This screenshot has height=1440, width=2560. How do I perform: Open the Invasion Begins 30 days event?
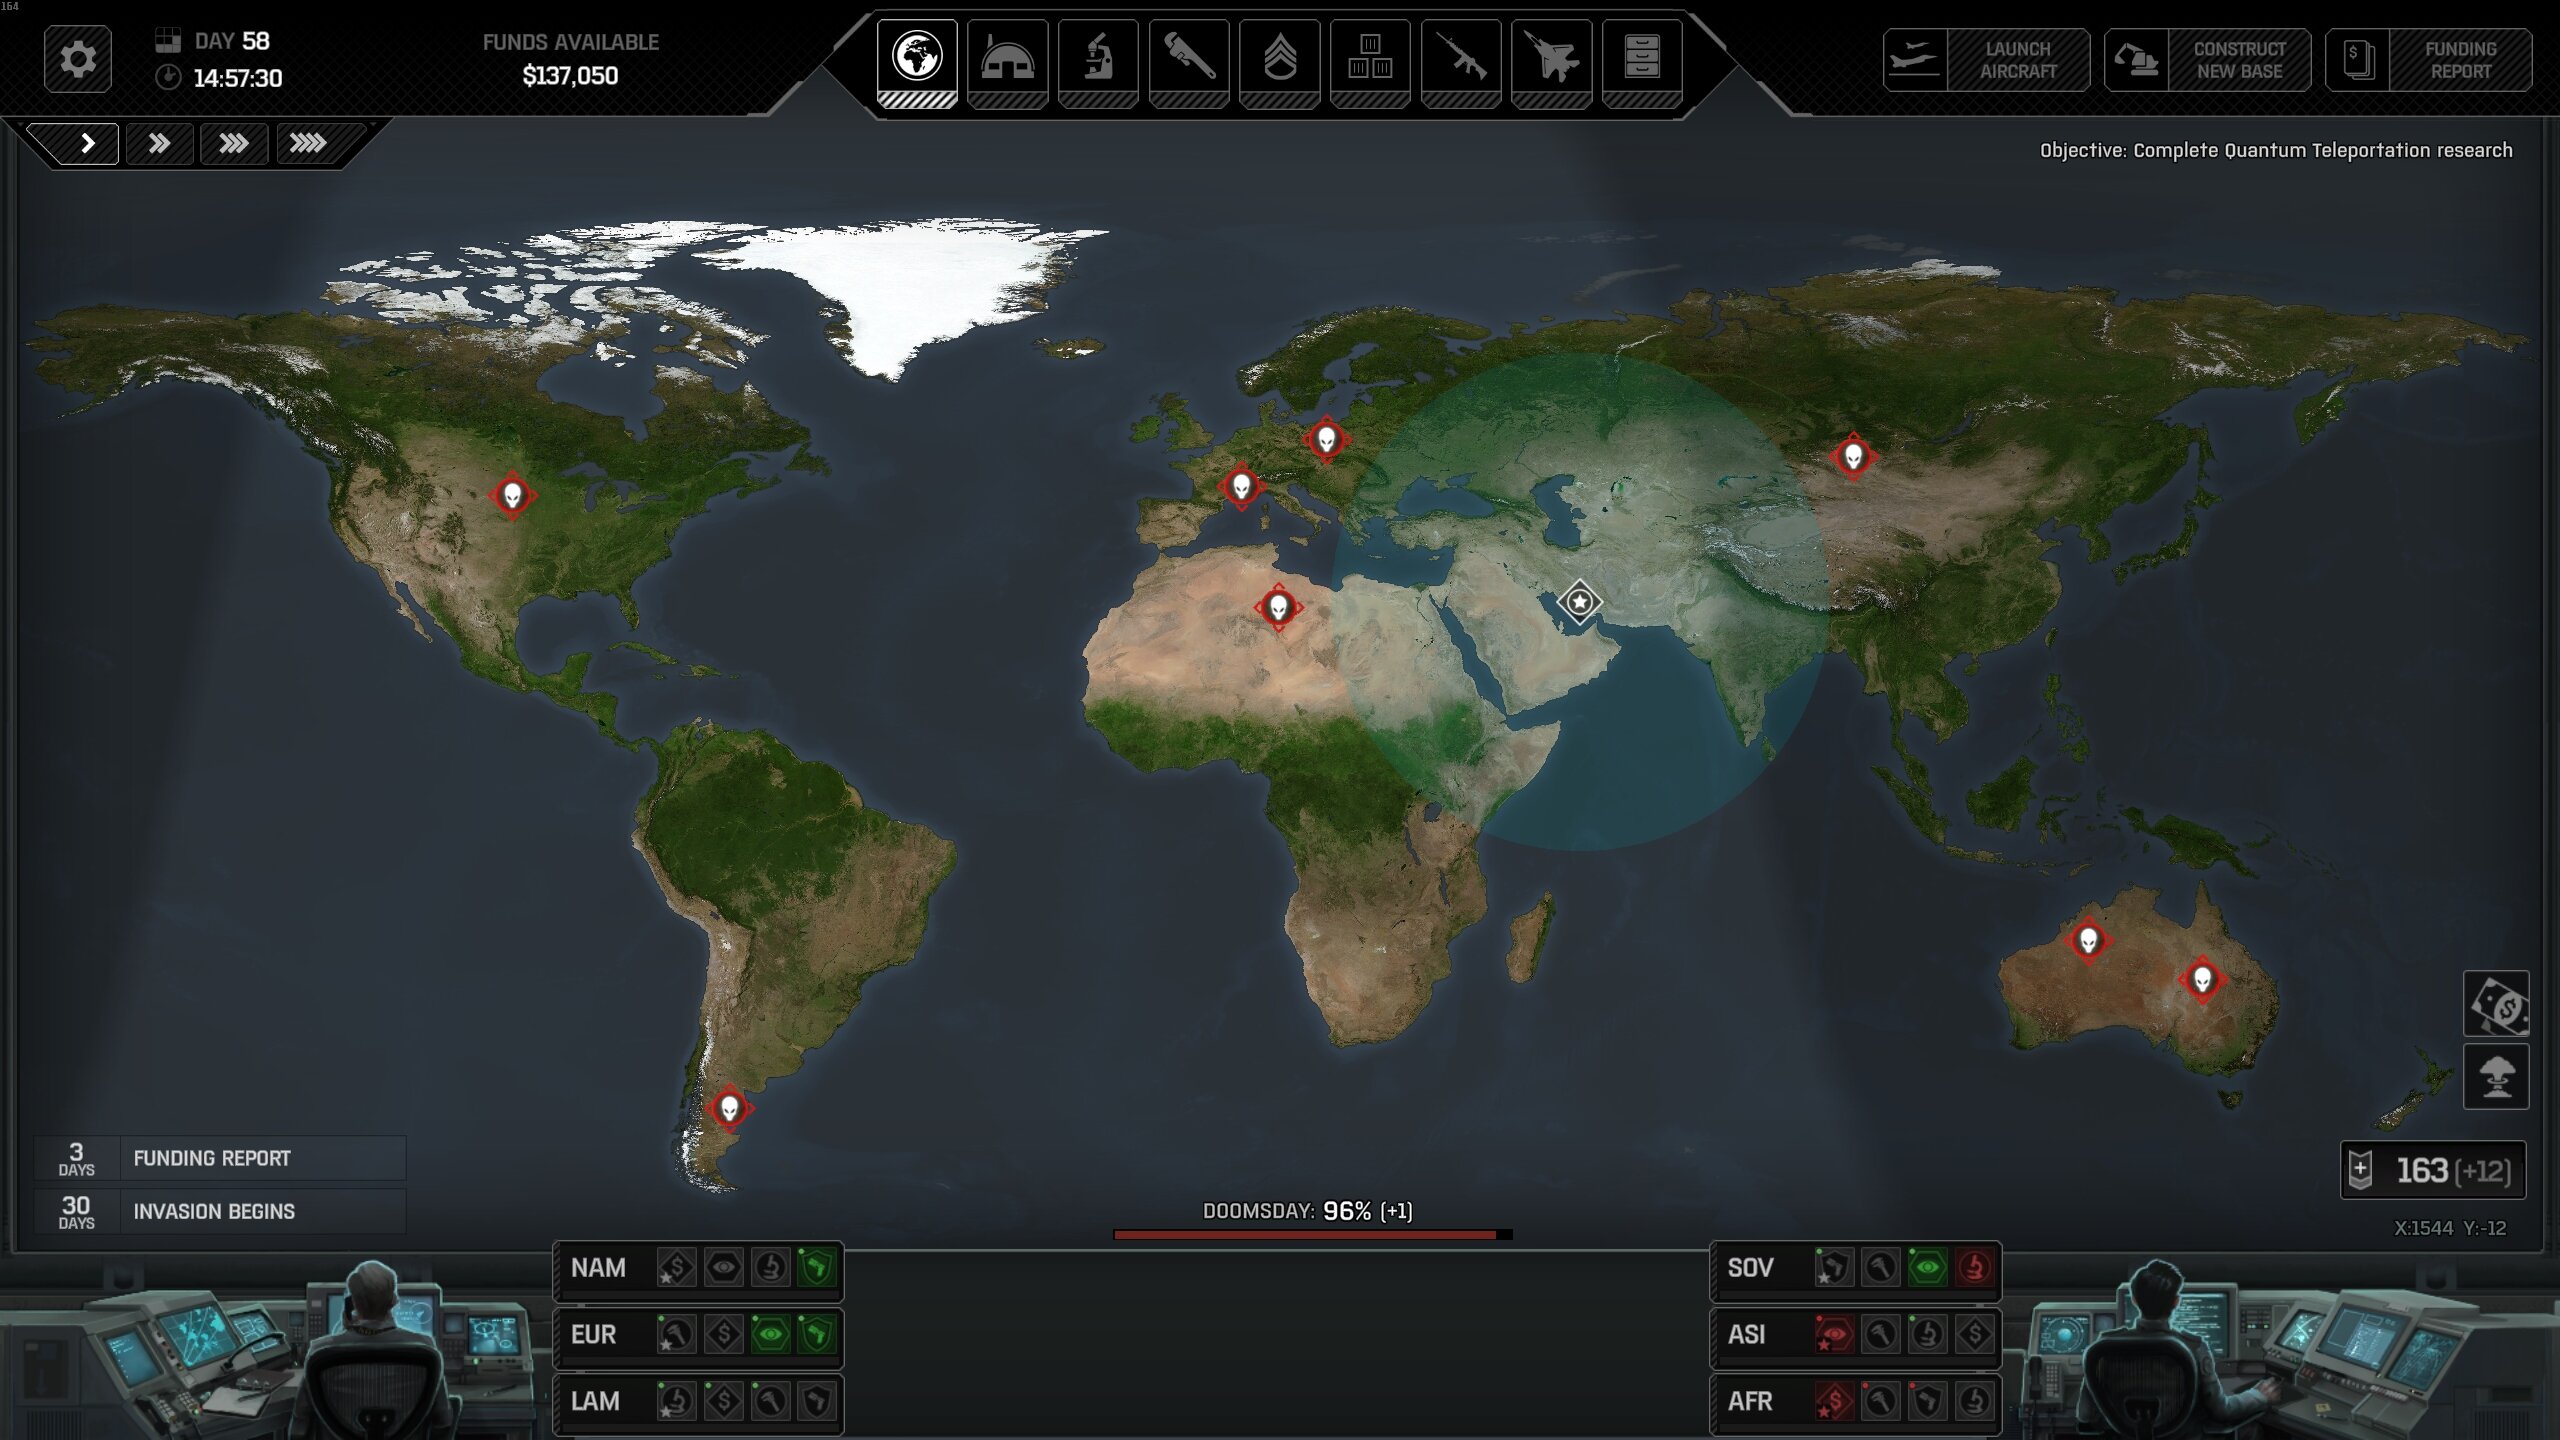coord(220,1211)
